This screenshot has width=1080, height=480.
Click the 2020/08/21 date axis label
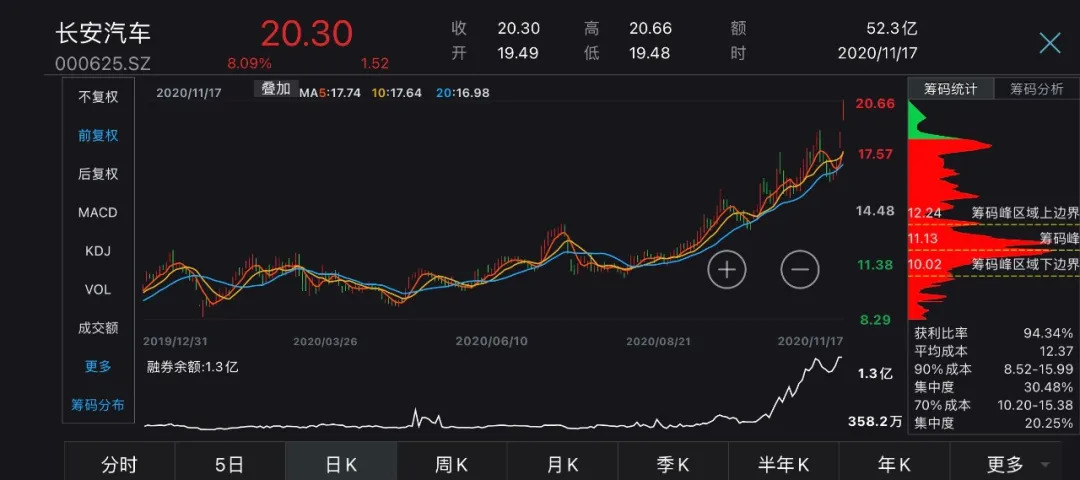click(x=658, y=341)
